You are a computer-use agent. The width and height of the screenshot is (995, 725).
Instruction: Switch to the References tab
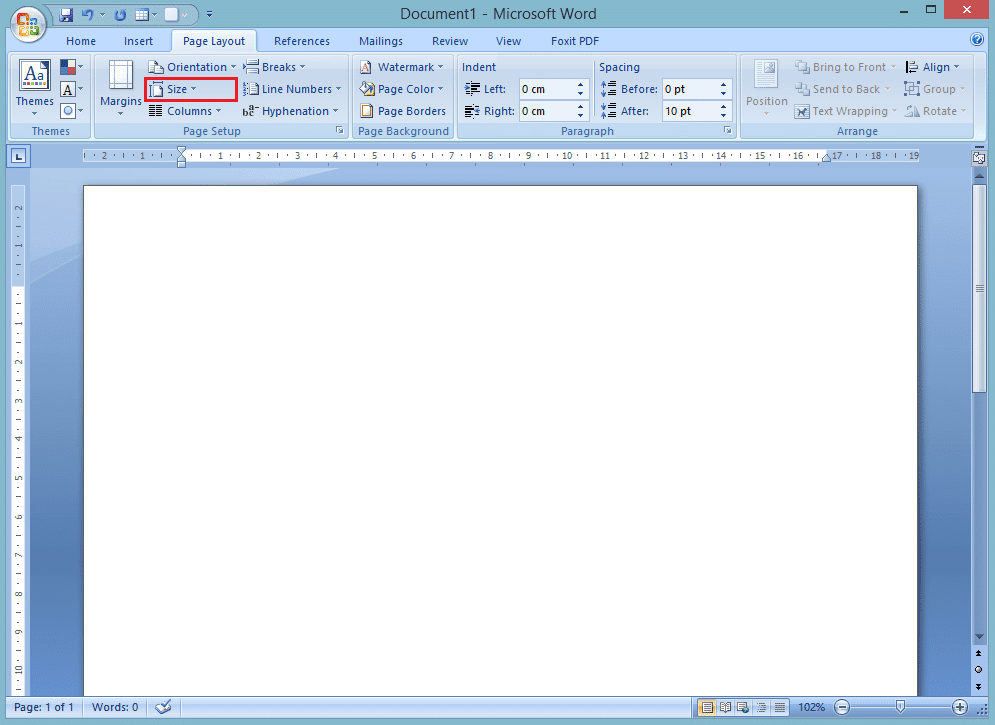(x=302, y=41)
